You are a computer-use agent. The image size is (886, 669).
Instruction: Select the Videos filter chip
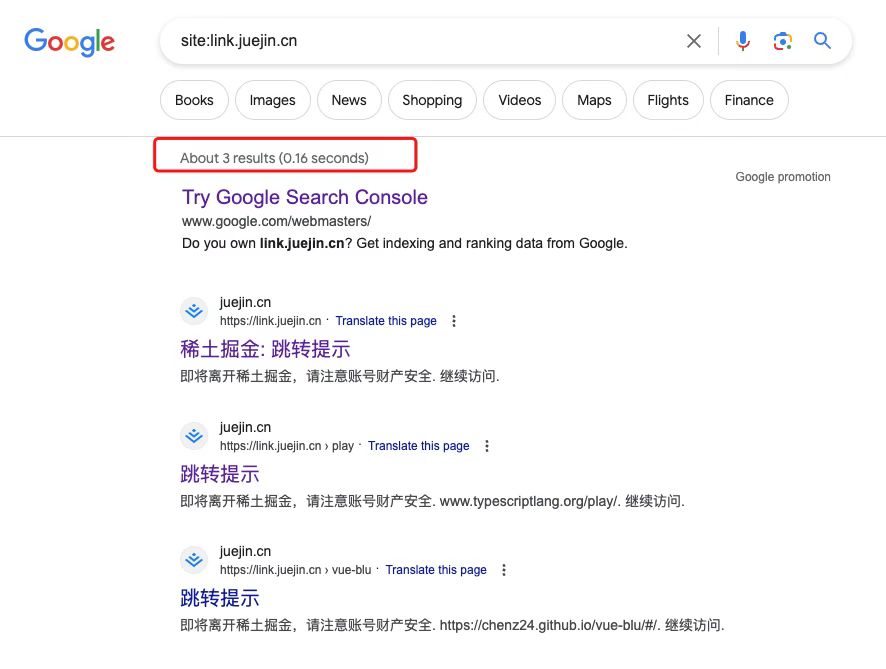[519, 100]
